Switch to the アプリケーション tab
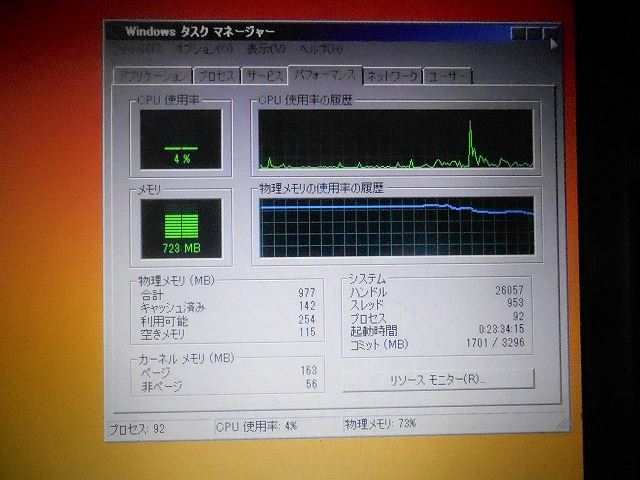The width and height of the screenshot is (640, 480). (x=153, y=76)
